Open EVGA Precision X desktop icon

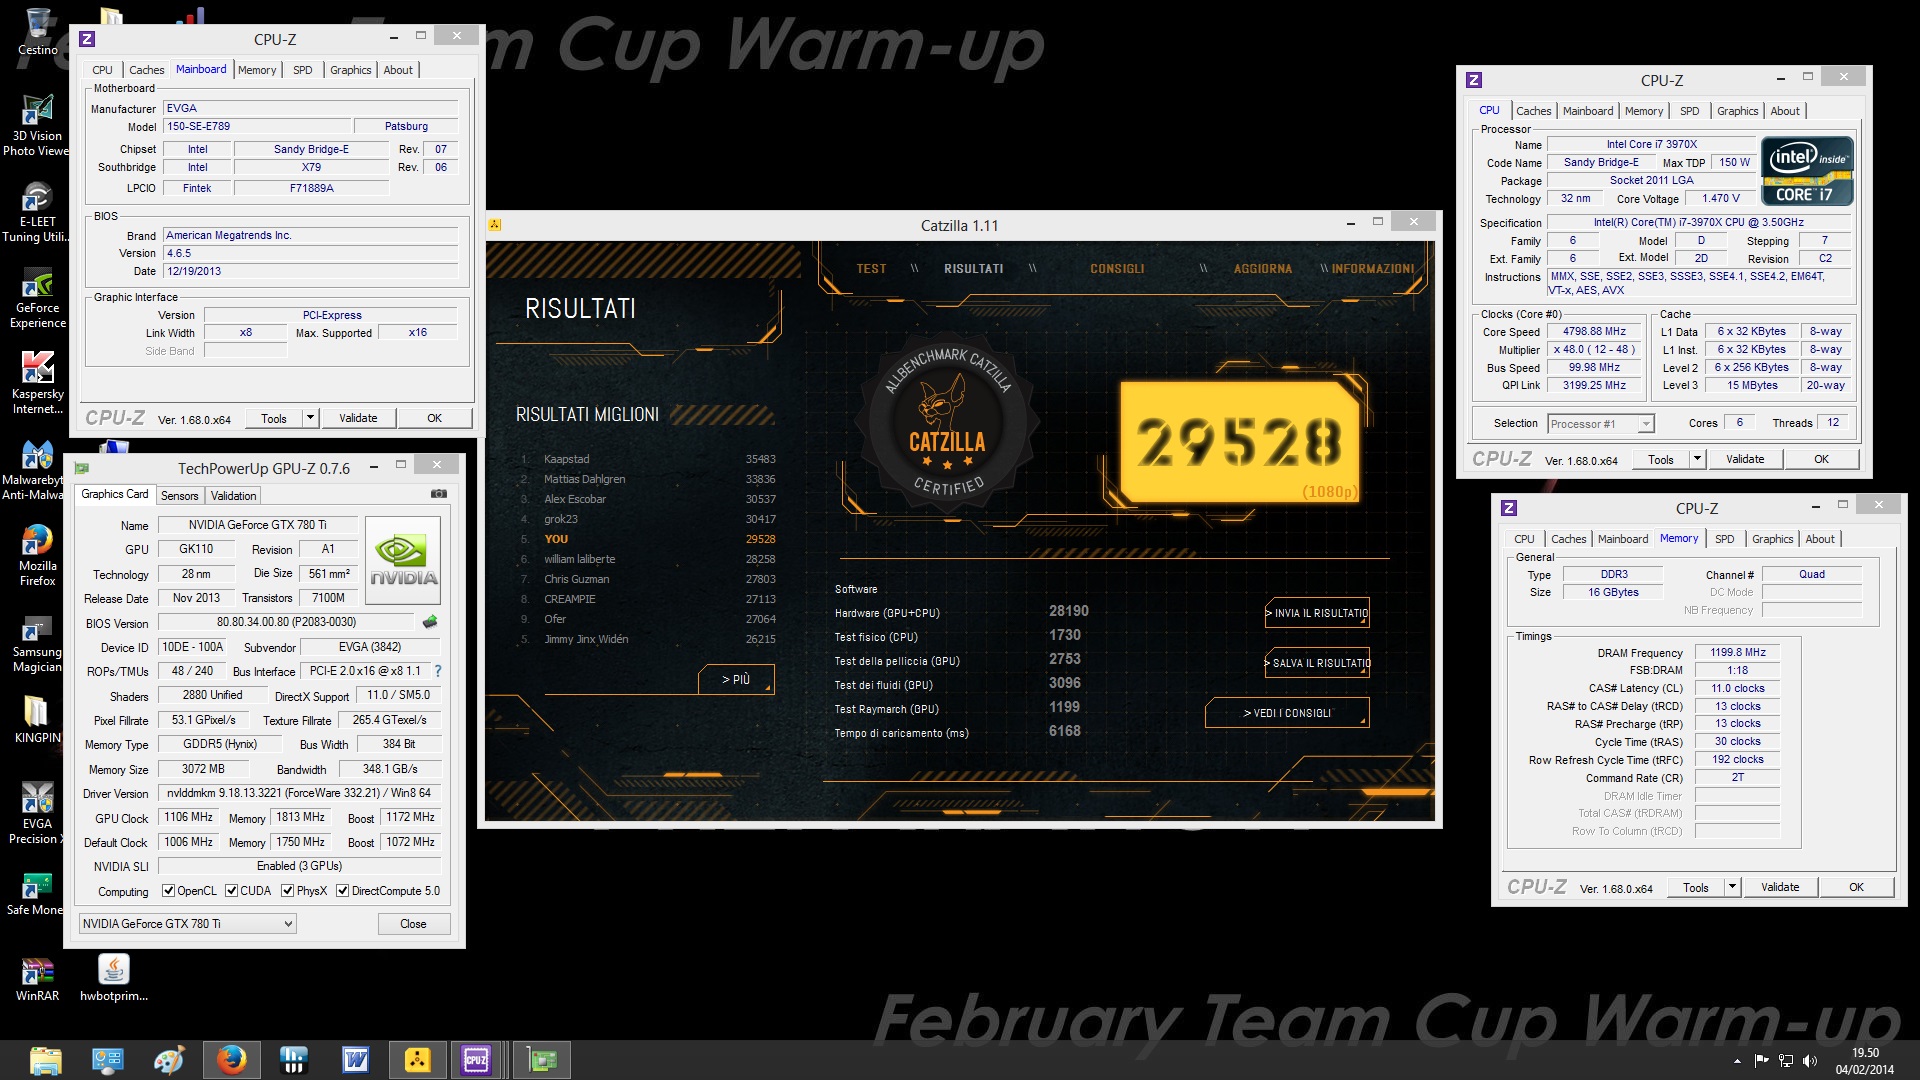point(37,814)
